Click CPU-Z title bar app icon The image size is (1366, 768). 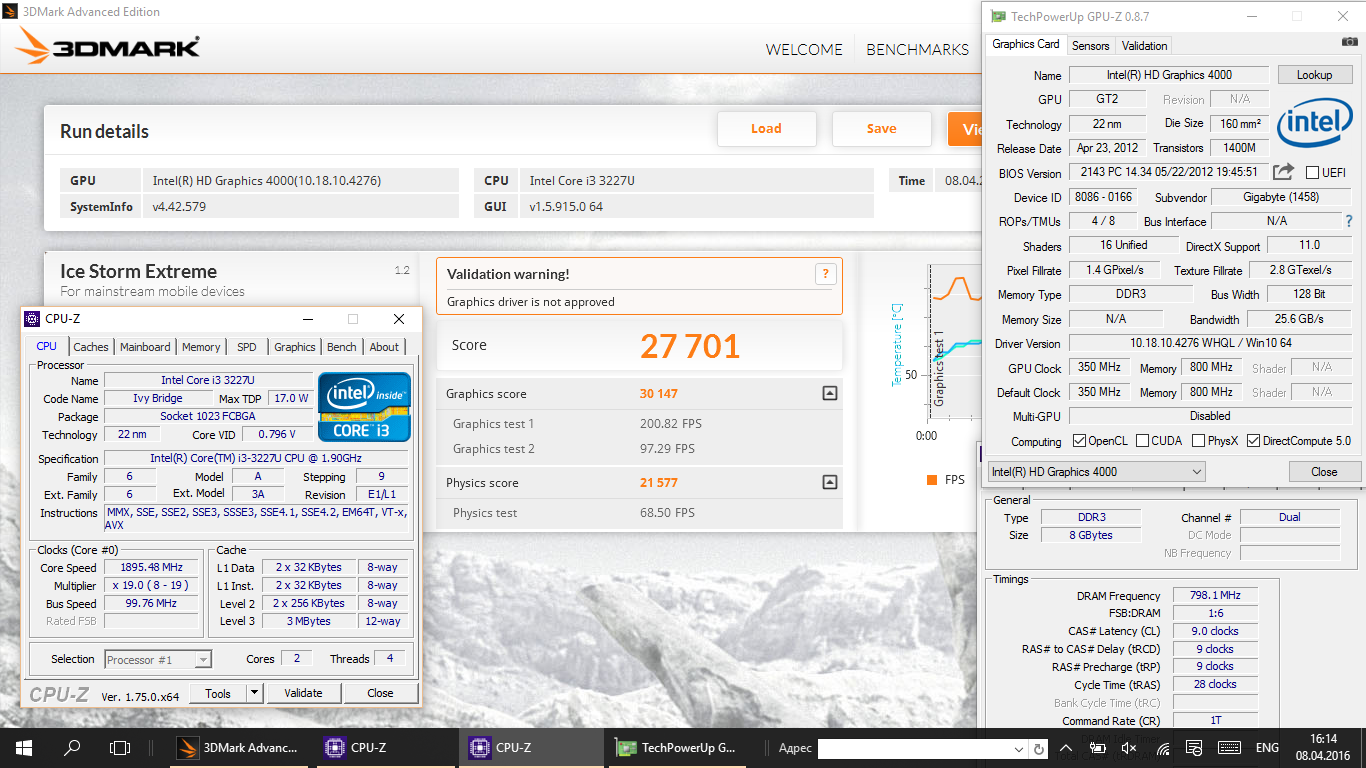click(32, 319)
